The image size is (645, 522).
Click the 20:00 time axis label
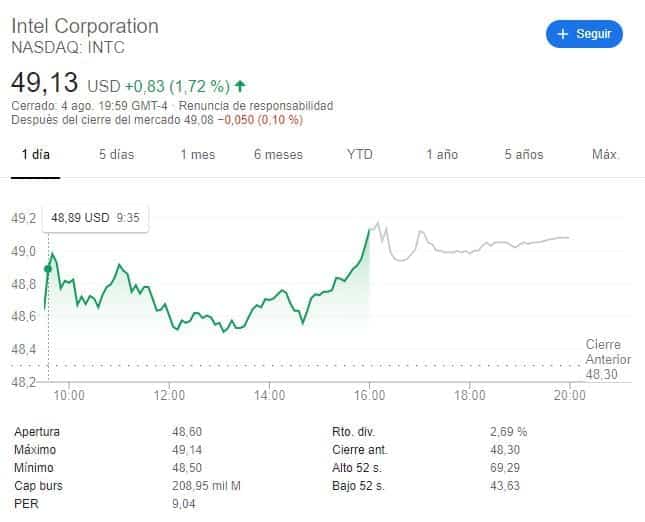pyautogui.click(x=570, y=395)
